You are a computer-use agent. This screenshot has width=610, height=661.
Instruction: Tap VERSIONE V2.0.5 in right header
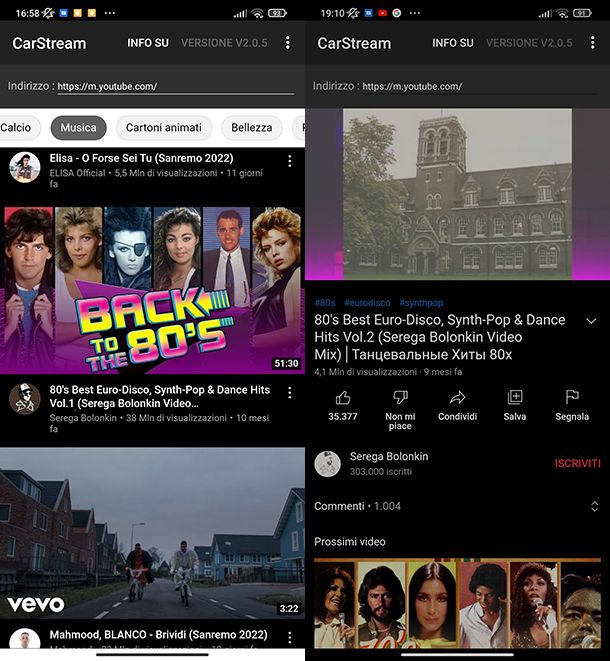point(529,43)
